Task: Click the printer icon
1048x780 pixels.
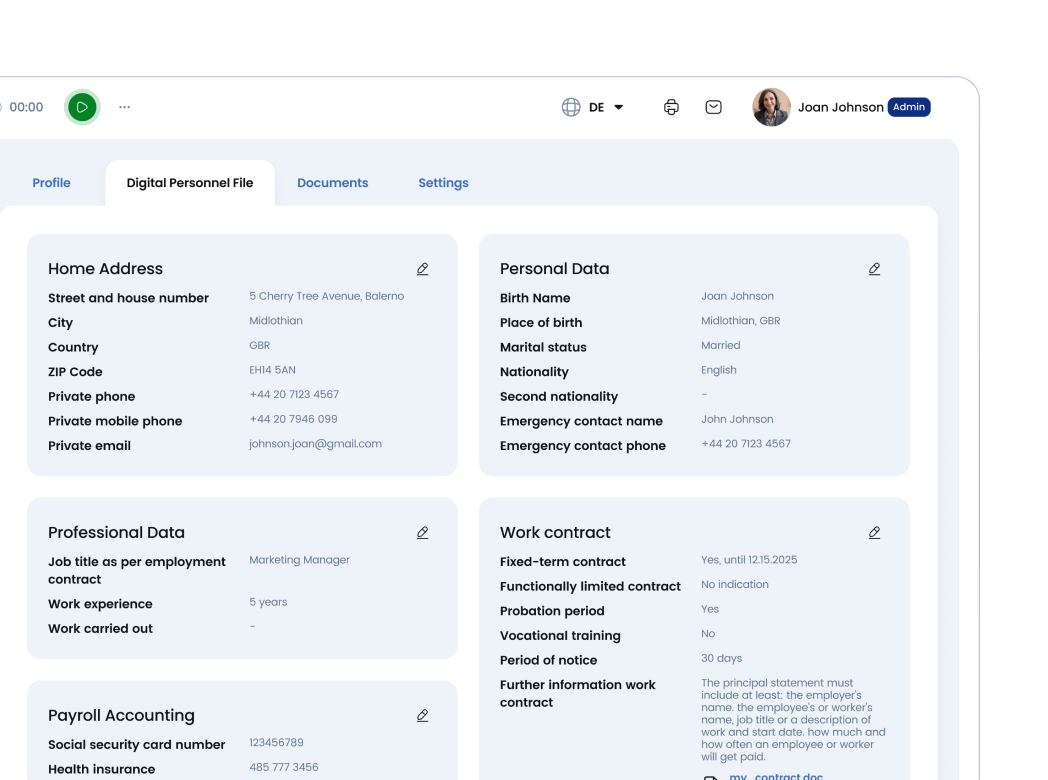Action: [671, 107]
